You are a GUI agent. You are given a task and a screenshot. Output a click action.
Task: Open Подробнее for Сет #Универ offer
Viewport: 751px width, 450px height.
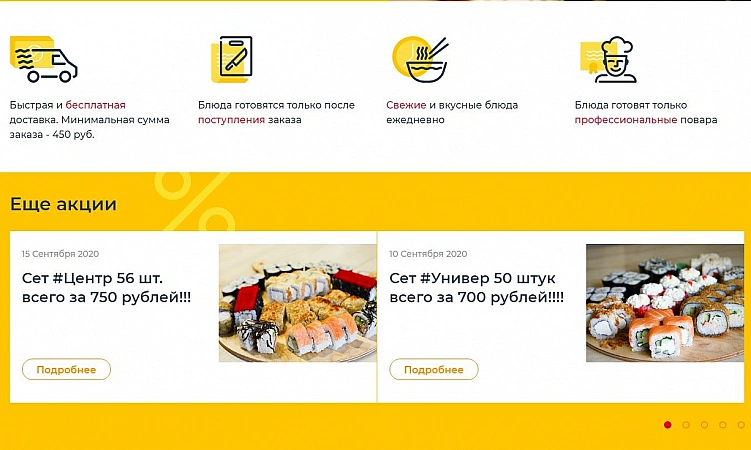point(433,370)
